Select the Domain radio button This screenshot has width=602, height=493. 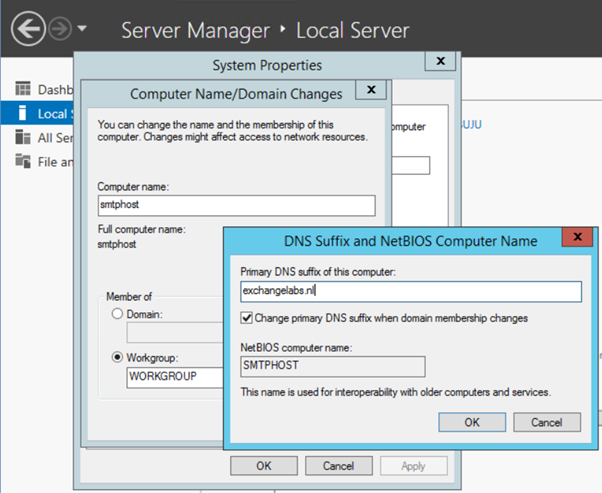tap(117, 315)
